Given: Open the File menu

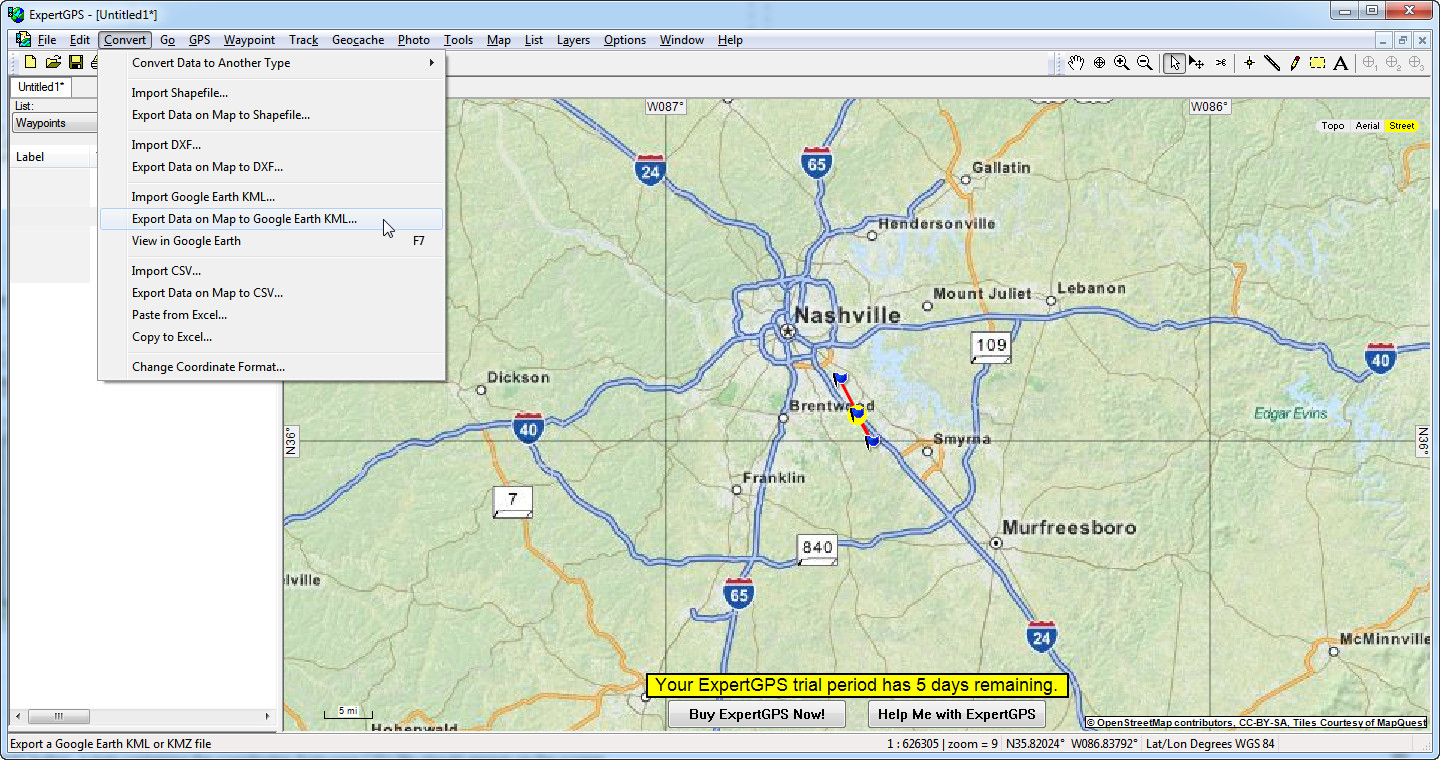Looking at the screenshot, I should 47,40.
